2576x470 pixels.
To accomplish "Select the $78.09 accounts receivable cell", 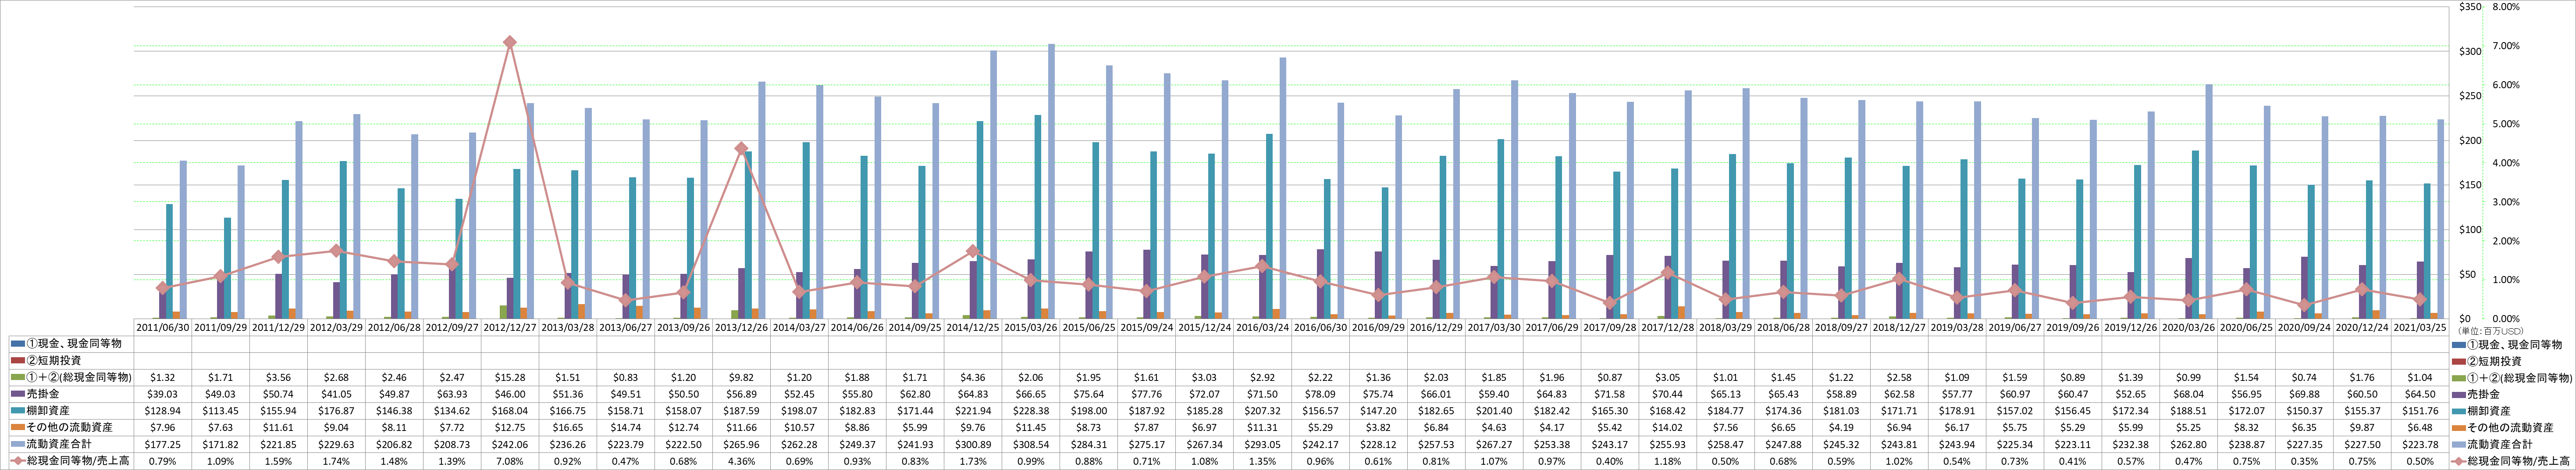I will (1320, 394).
